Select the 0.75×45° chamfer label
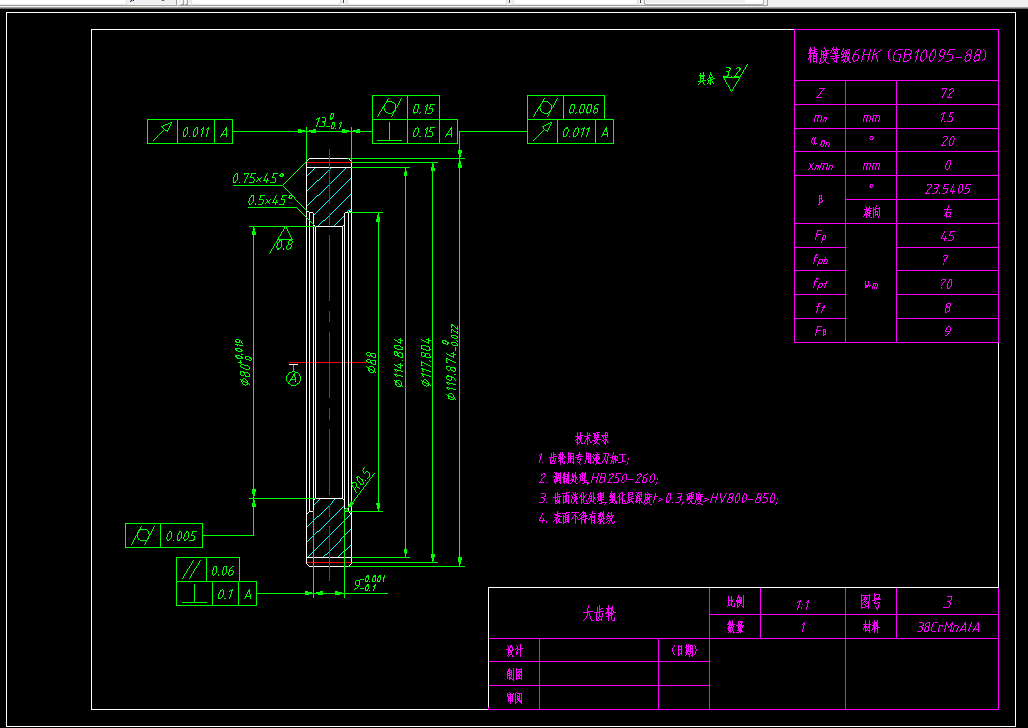This screenshot has height=728, width=1028. [x=258, y=178]
